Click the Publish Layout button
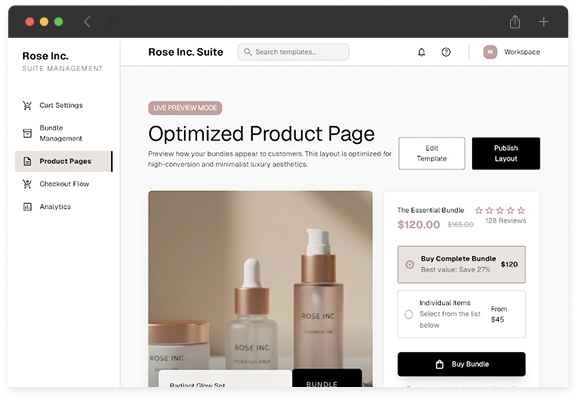Screen dimensions: 579x400 (x=506, y=153)
